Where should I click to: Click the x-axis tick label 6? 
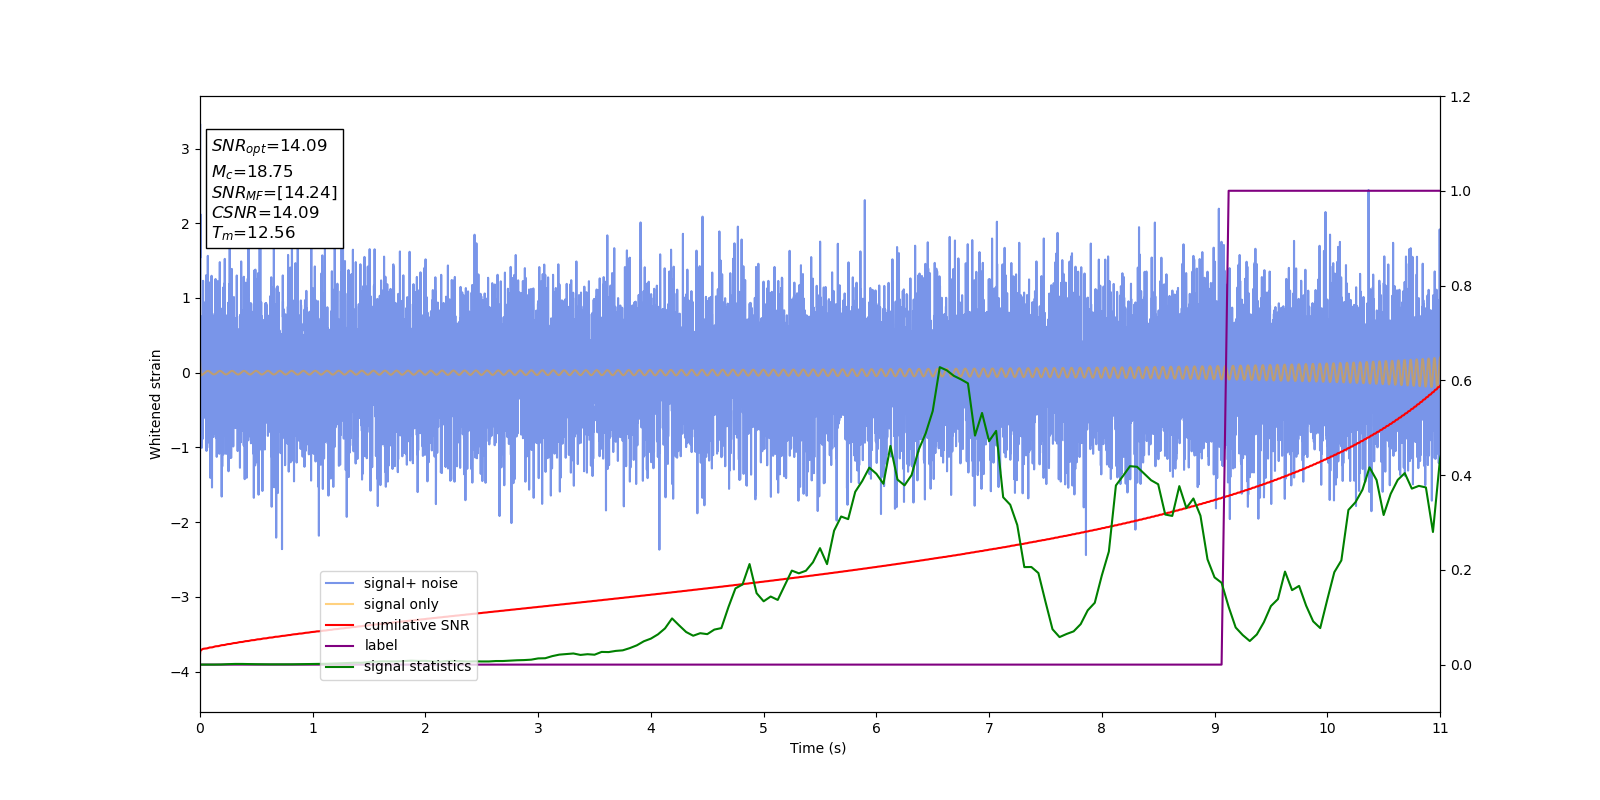tap(877, 728)
